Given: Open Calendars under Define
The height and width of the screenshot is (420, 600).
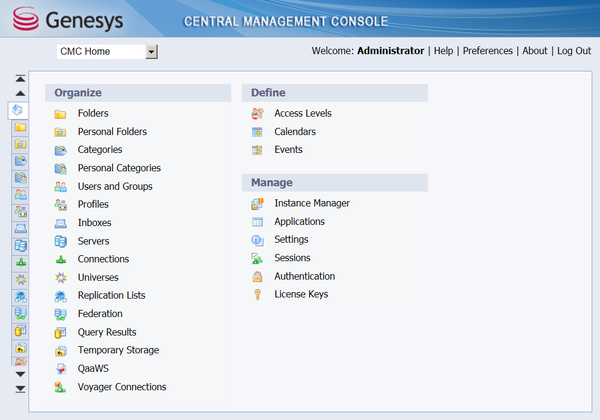Looking at the screenshot, I should 295,132.
